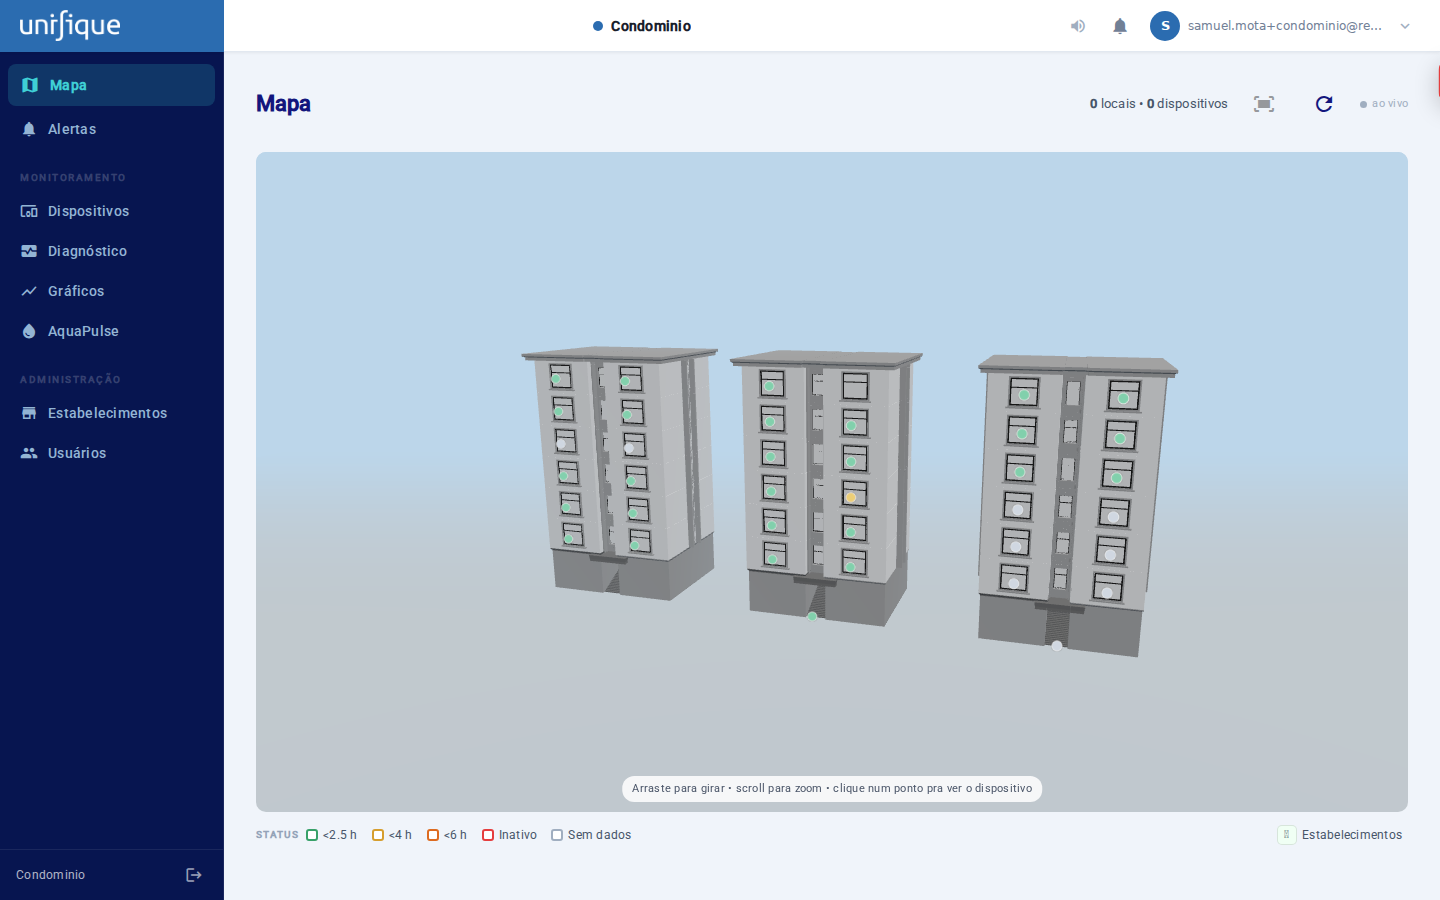Viewport: 1440px width, 900px height.
Task: Refresh the map data
Action: coord(1324,104)
